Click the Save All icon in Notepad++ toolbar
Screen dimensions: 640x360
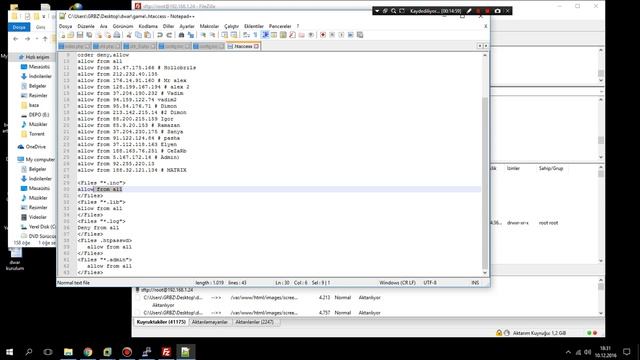(89, 35)
